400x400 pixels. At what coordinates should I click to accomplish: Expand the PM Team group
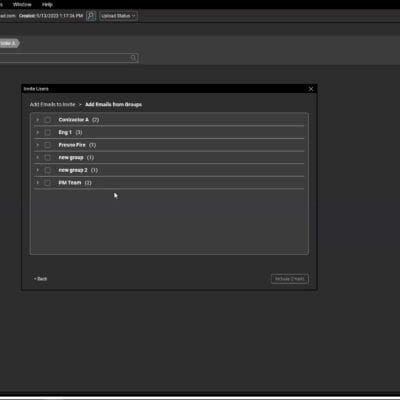[37, 183]
